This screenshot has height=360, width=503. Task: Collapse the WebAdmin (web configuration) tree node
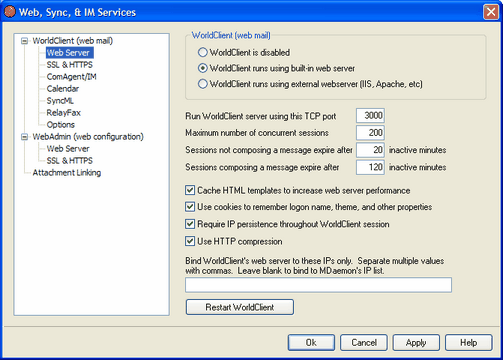click(x=24, y=137)
